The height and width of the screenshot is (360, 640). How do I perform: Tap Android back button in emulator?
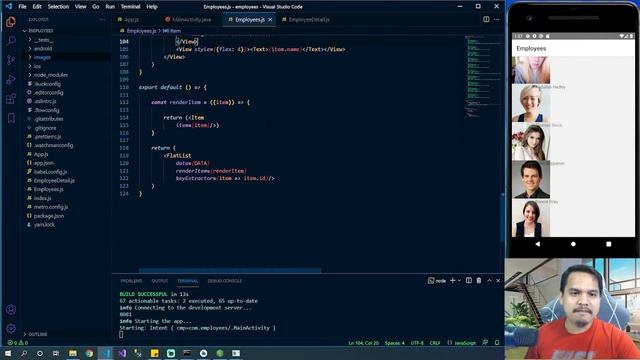point(538,244)
